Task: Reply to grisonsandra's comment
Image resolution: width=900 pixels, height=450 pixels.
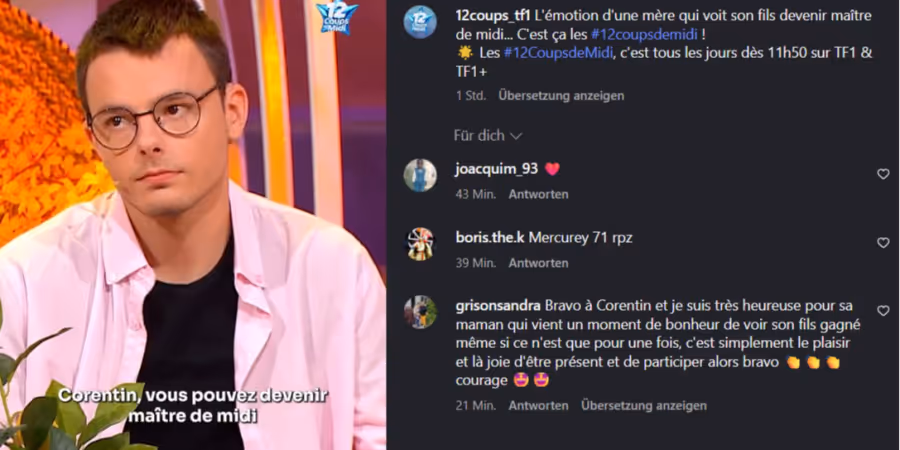Action: 538,406
